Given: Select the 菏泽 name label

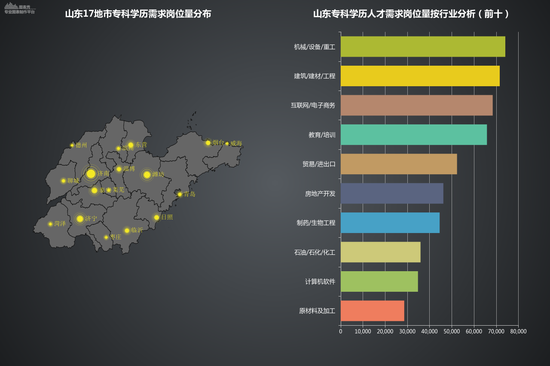Looking at the screenshot, I should (60, 224).
